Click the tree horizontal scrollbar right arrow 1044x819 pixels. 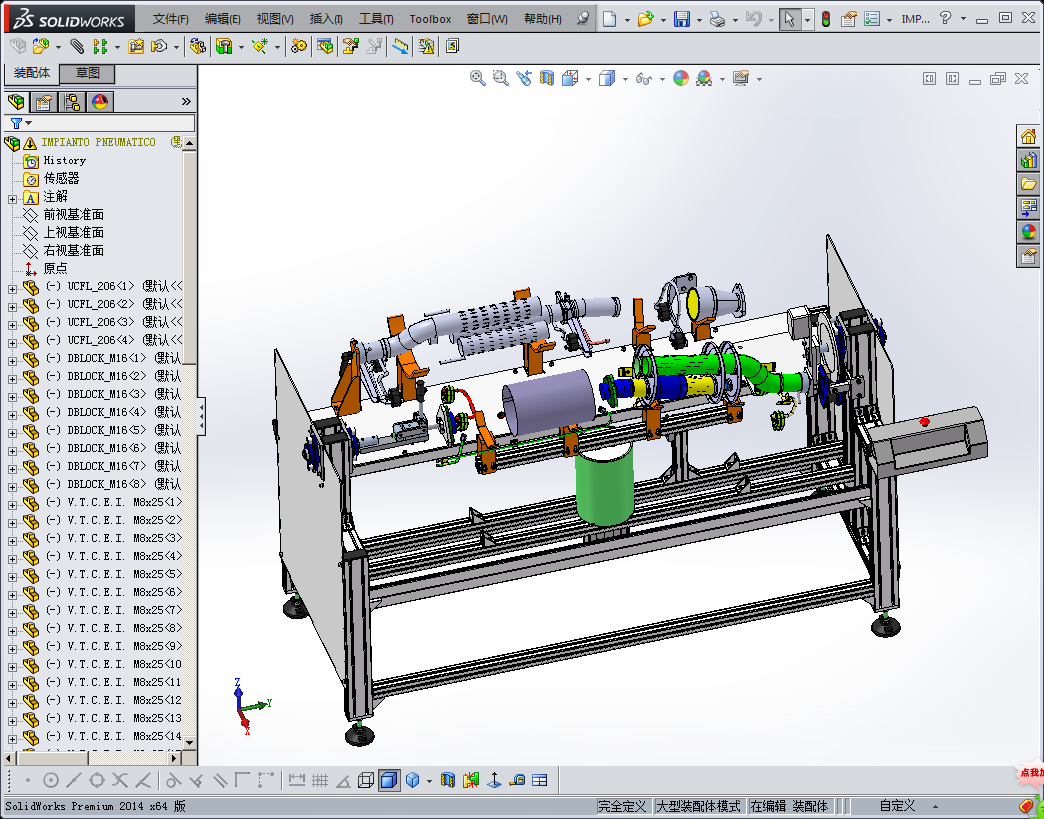click(x=174, y=758)
